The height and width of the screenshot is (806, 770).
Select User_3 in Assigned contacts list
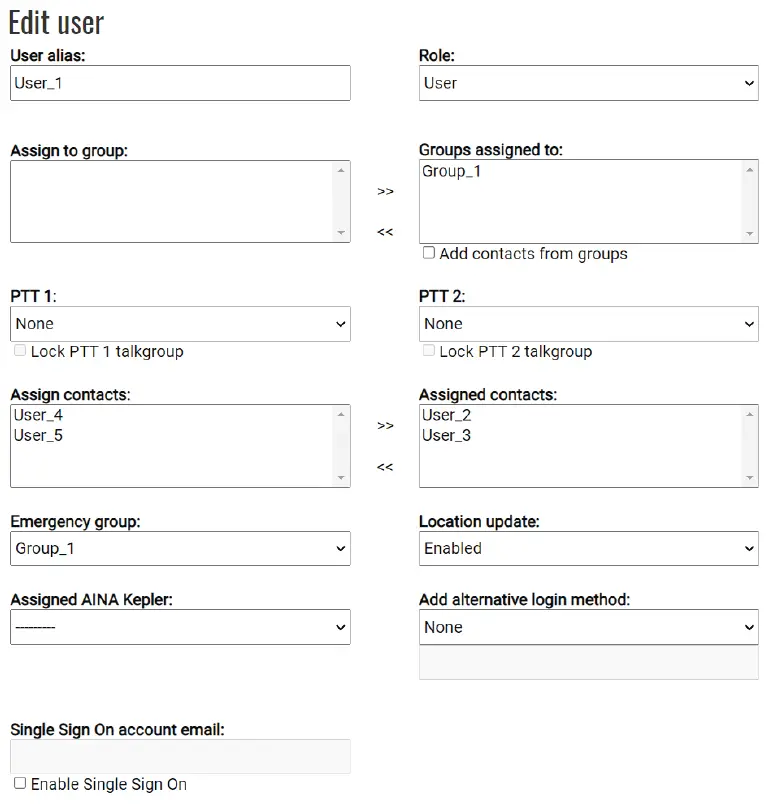click(x=446, y=436)
